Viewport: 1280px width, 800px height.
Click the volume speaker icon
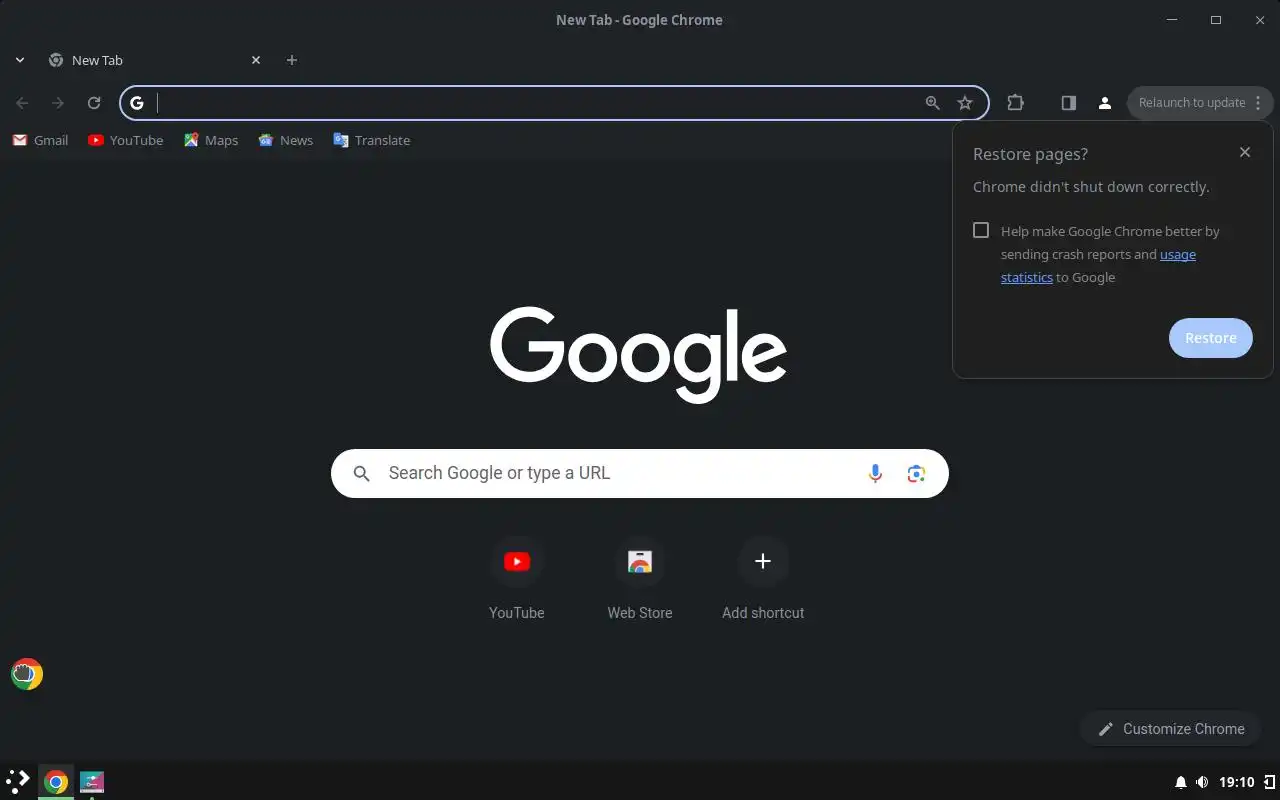click(1202, 782)
